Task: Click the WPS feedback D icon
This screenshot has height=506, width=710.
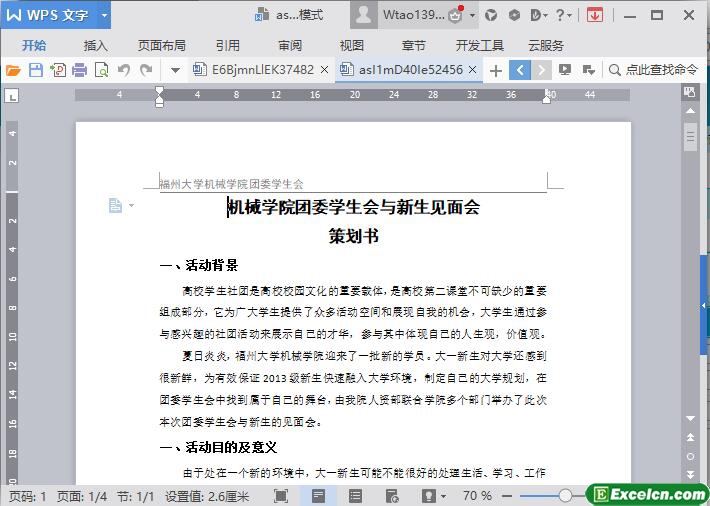Action: pos(538,15)
